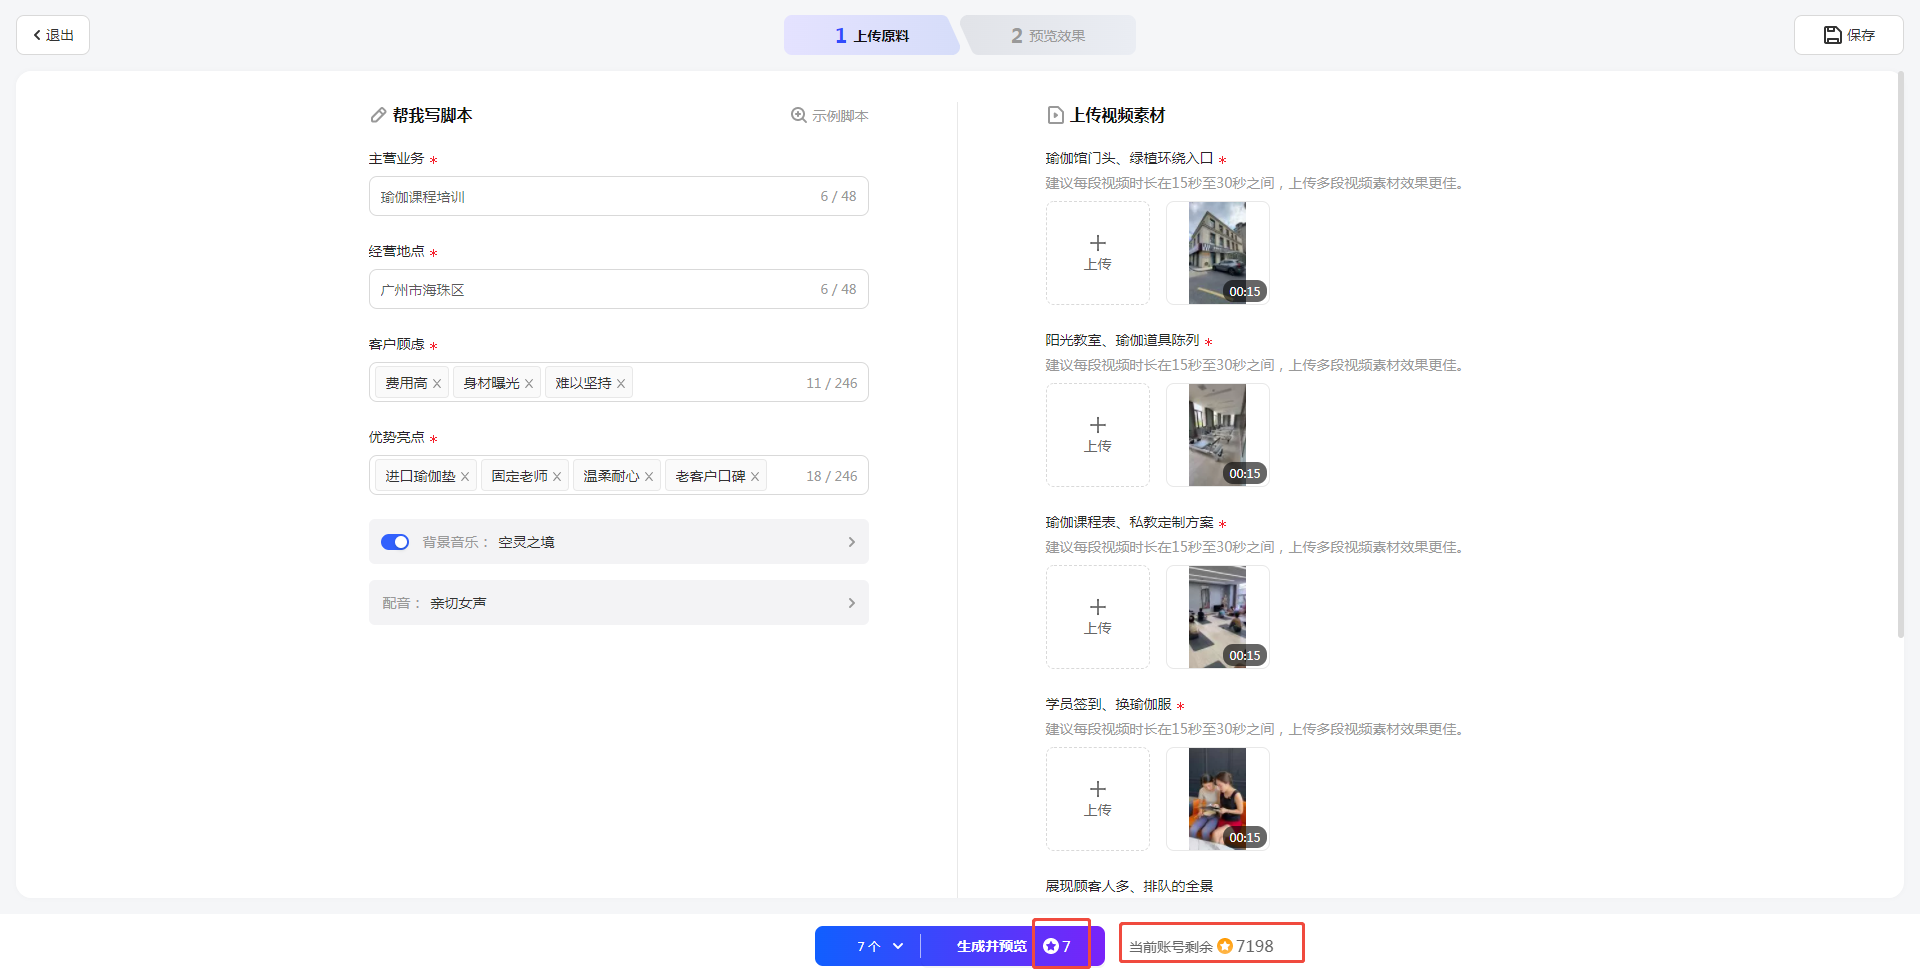Open the 学员签到 video thumbnail
This screenshot has height=972, width=1920.
click(1217, 799)
